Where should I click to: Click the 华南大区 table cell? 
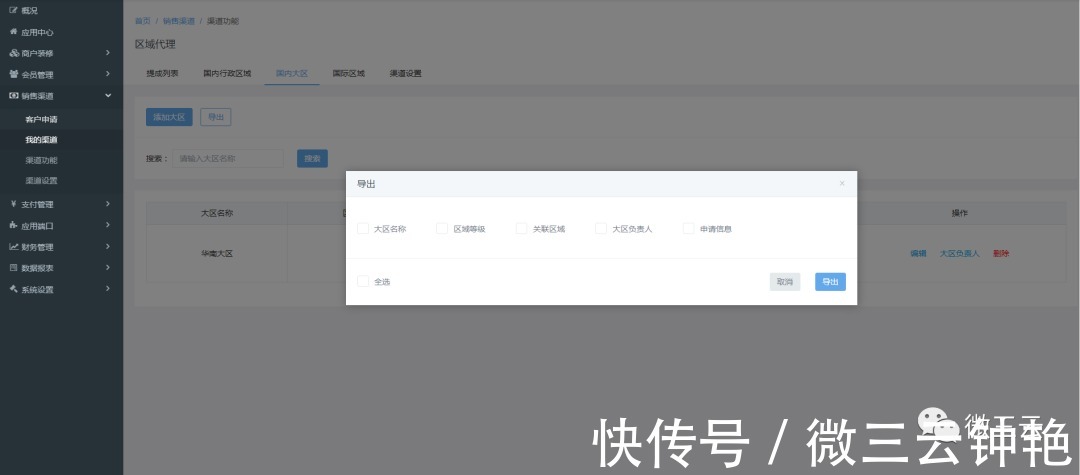217,253
